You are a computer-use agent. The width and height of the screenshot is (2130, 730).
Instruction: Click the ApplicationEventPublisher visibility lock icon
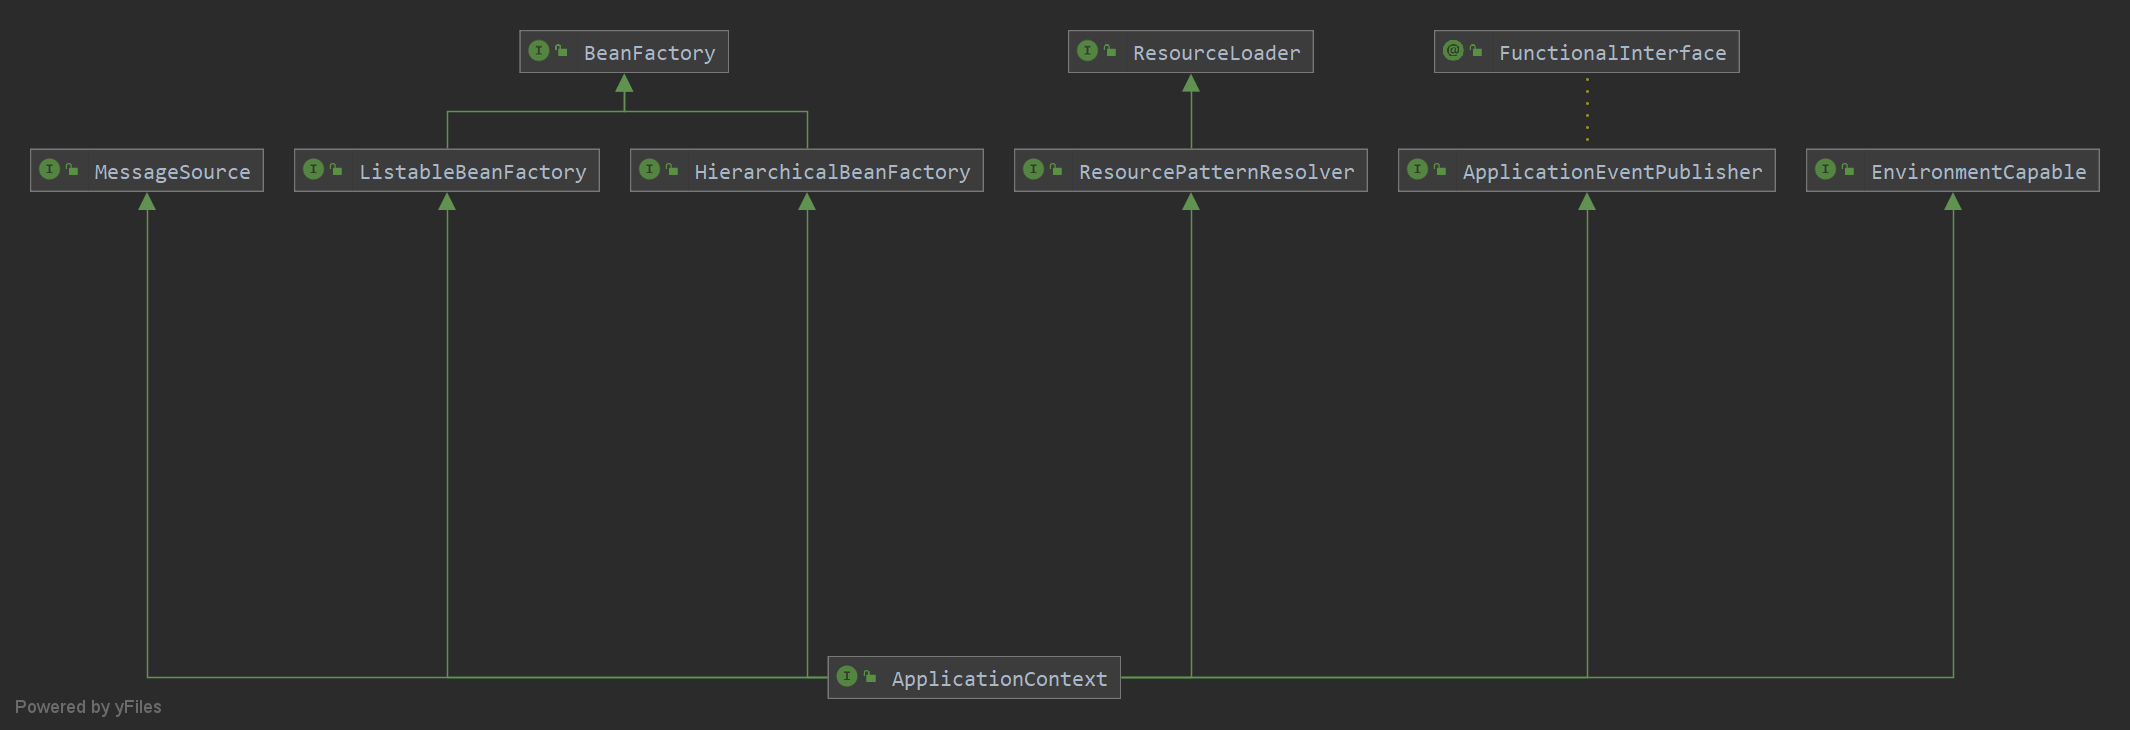pos(1440,169)
